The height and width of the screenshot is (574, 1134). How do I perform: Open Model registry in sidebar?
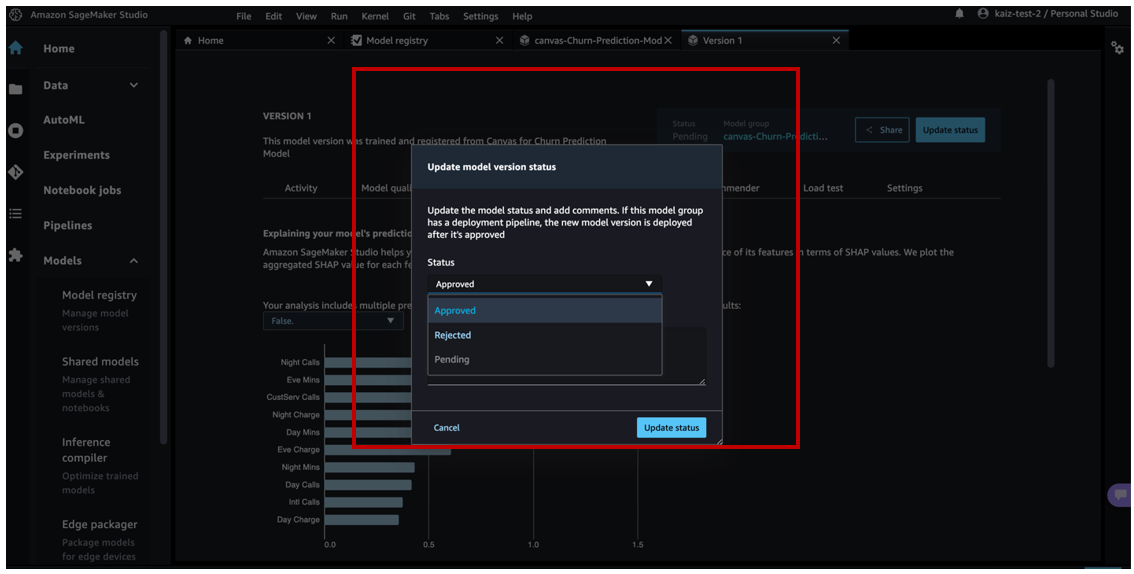click(x=99, y=295)
